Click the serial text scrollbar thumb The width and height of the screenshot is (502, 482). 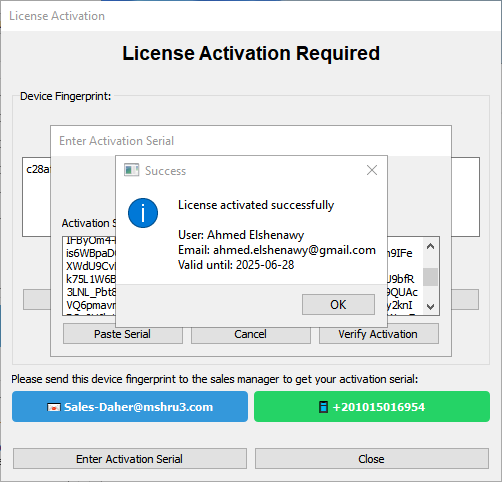tap(430, 277)
